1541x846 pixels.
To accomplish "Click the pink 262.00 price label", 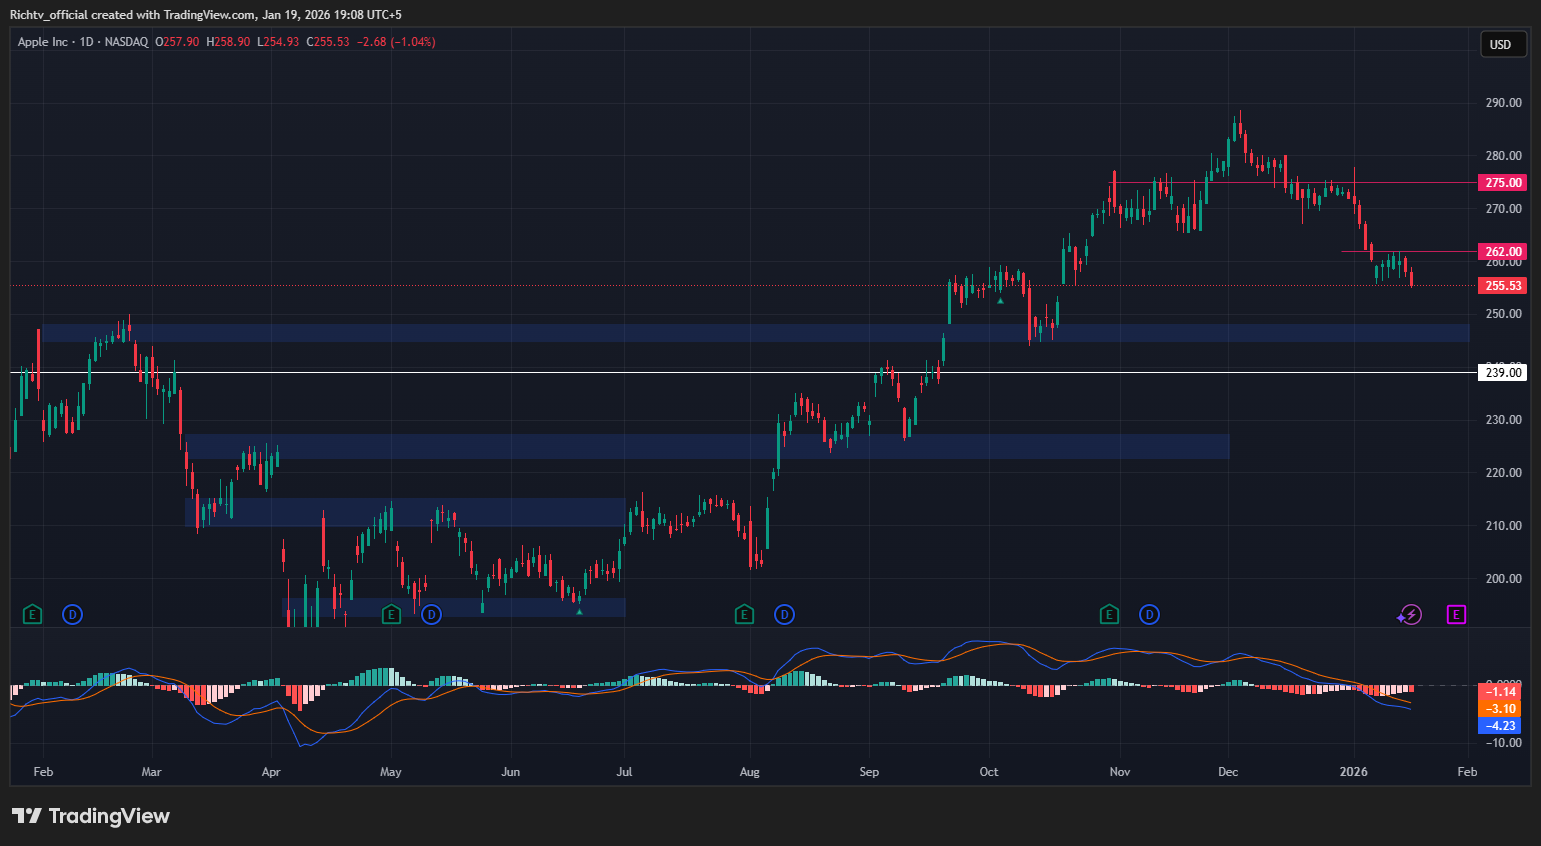I will [x=1501, y=250].
